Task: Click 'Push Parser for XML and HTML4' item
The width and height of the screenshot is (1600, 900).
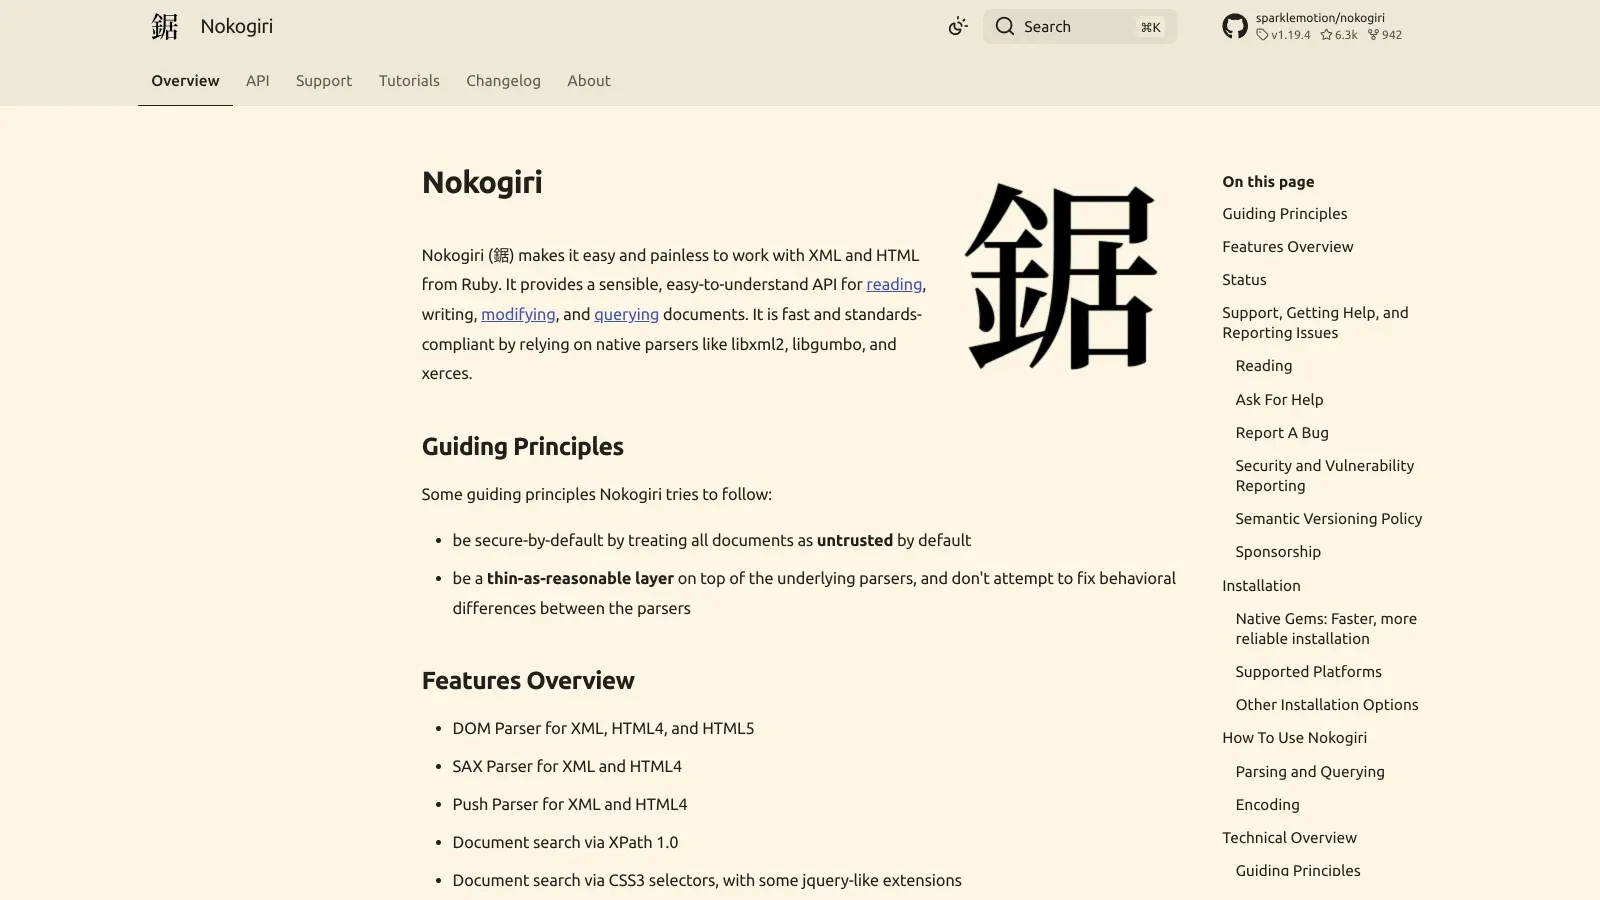Action: click(x=570, y=805)
